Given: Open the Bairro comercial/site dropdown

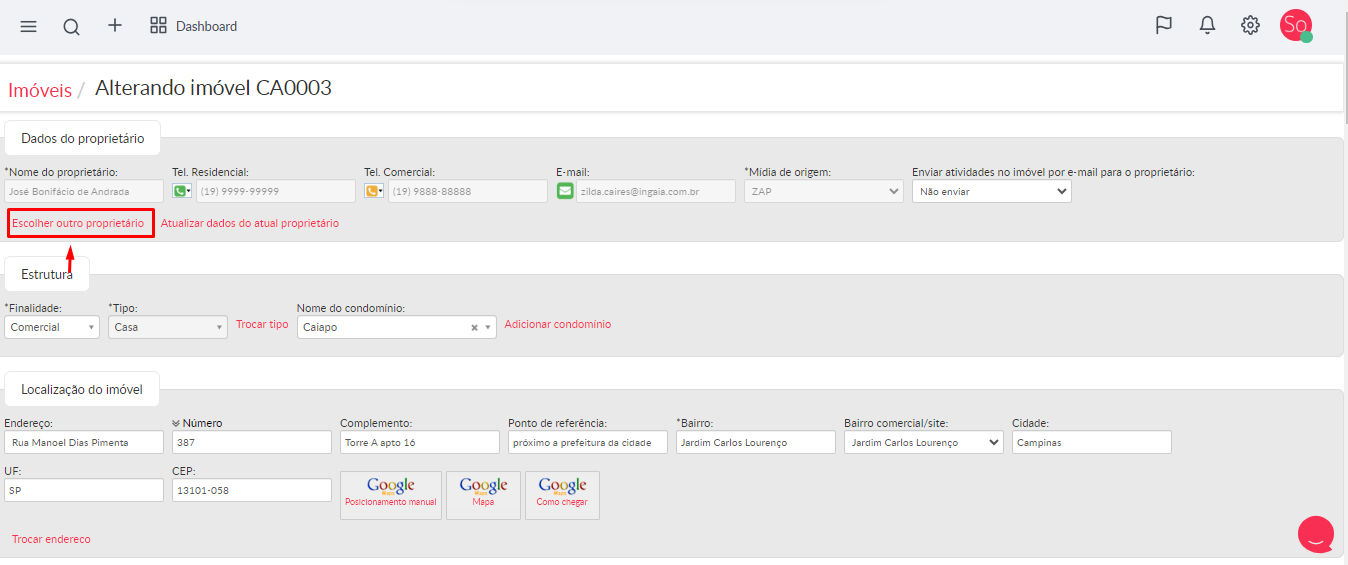Looking at the screenshot, I should tap(924, 442).
